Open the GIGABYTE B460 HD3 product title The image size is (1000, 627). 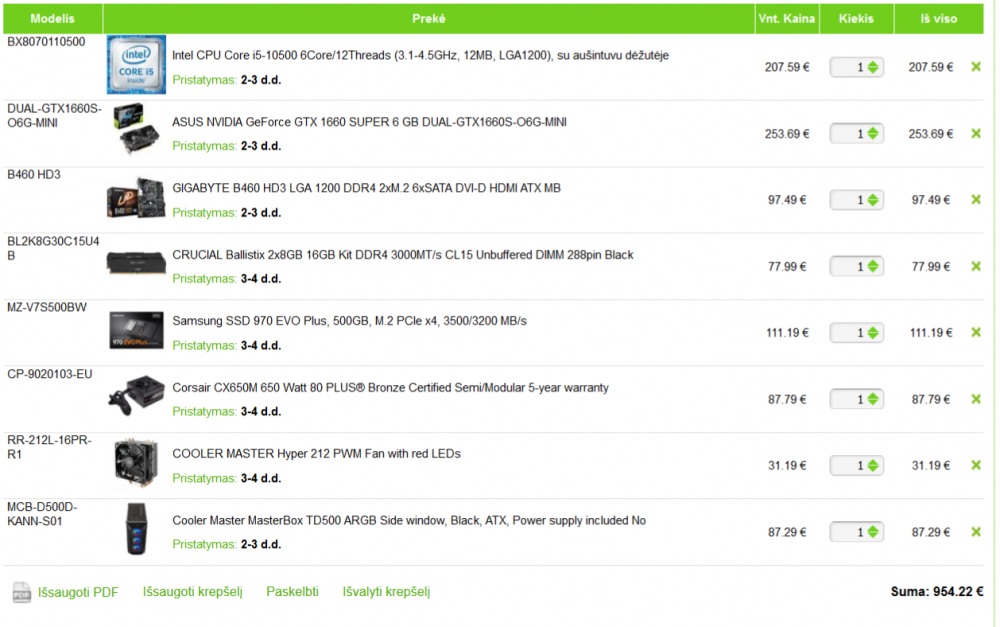tap(366, 188)
